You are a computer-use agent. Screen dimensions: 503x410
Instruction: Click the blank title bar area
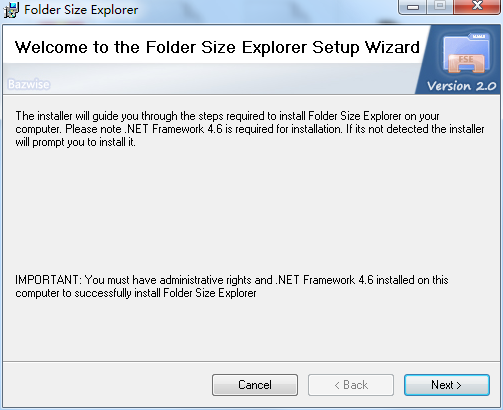267,10
